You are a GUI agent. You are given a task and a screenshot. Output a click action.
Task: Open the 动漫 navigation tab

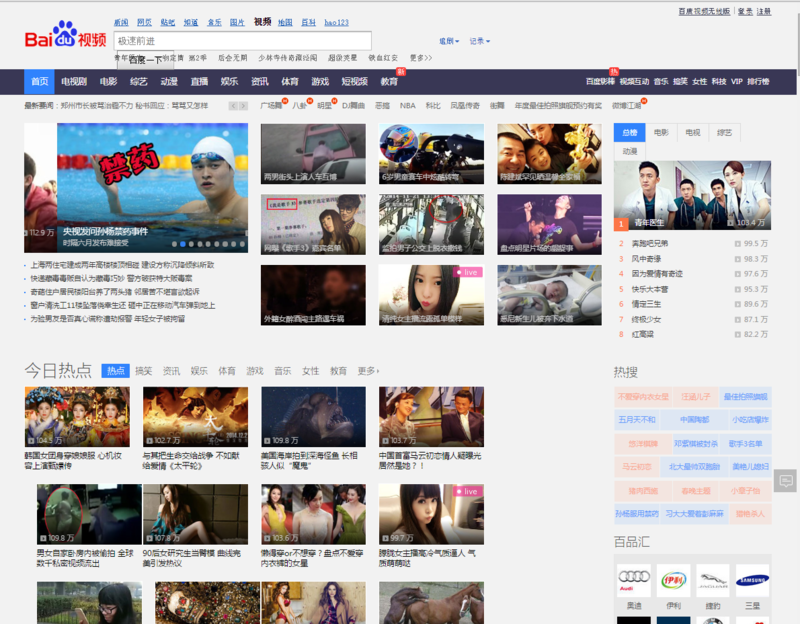pos(169,82)
